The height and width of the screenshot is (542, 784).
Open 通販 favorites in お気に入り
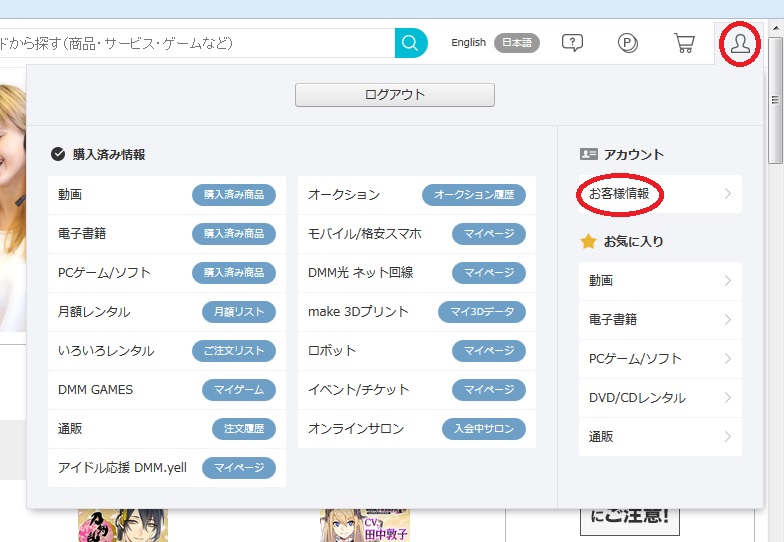(x=660, y=436)
